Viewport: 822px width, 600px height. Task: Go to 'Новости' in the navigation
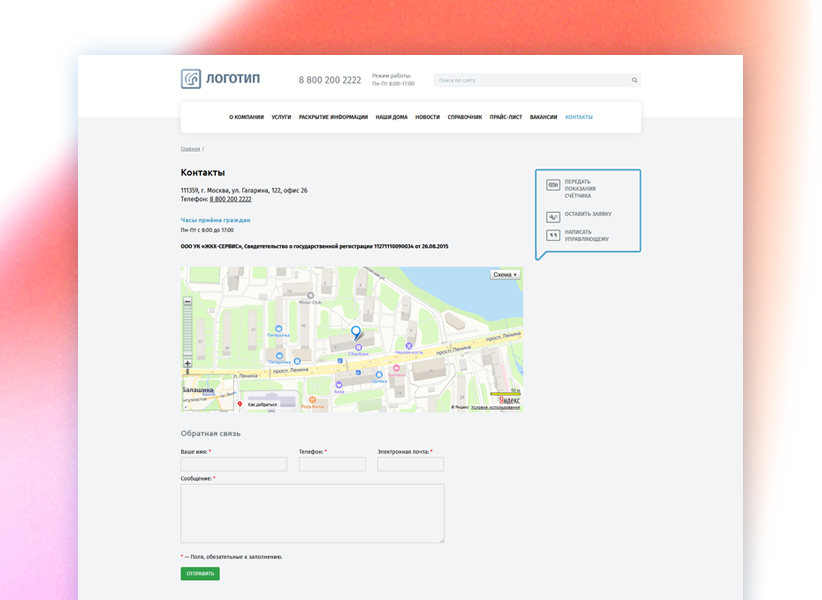pyautogui.click(x=427, y=117)
